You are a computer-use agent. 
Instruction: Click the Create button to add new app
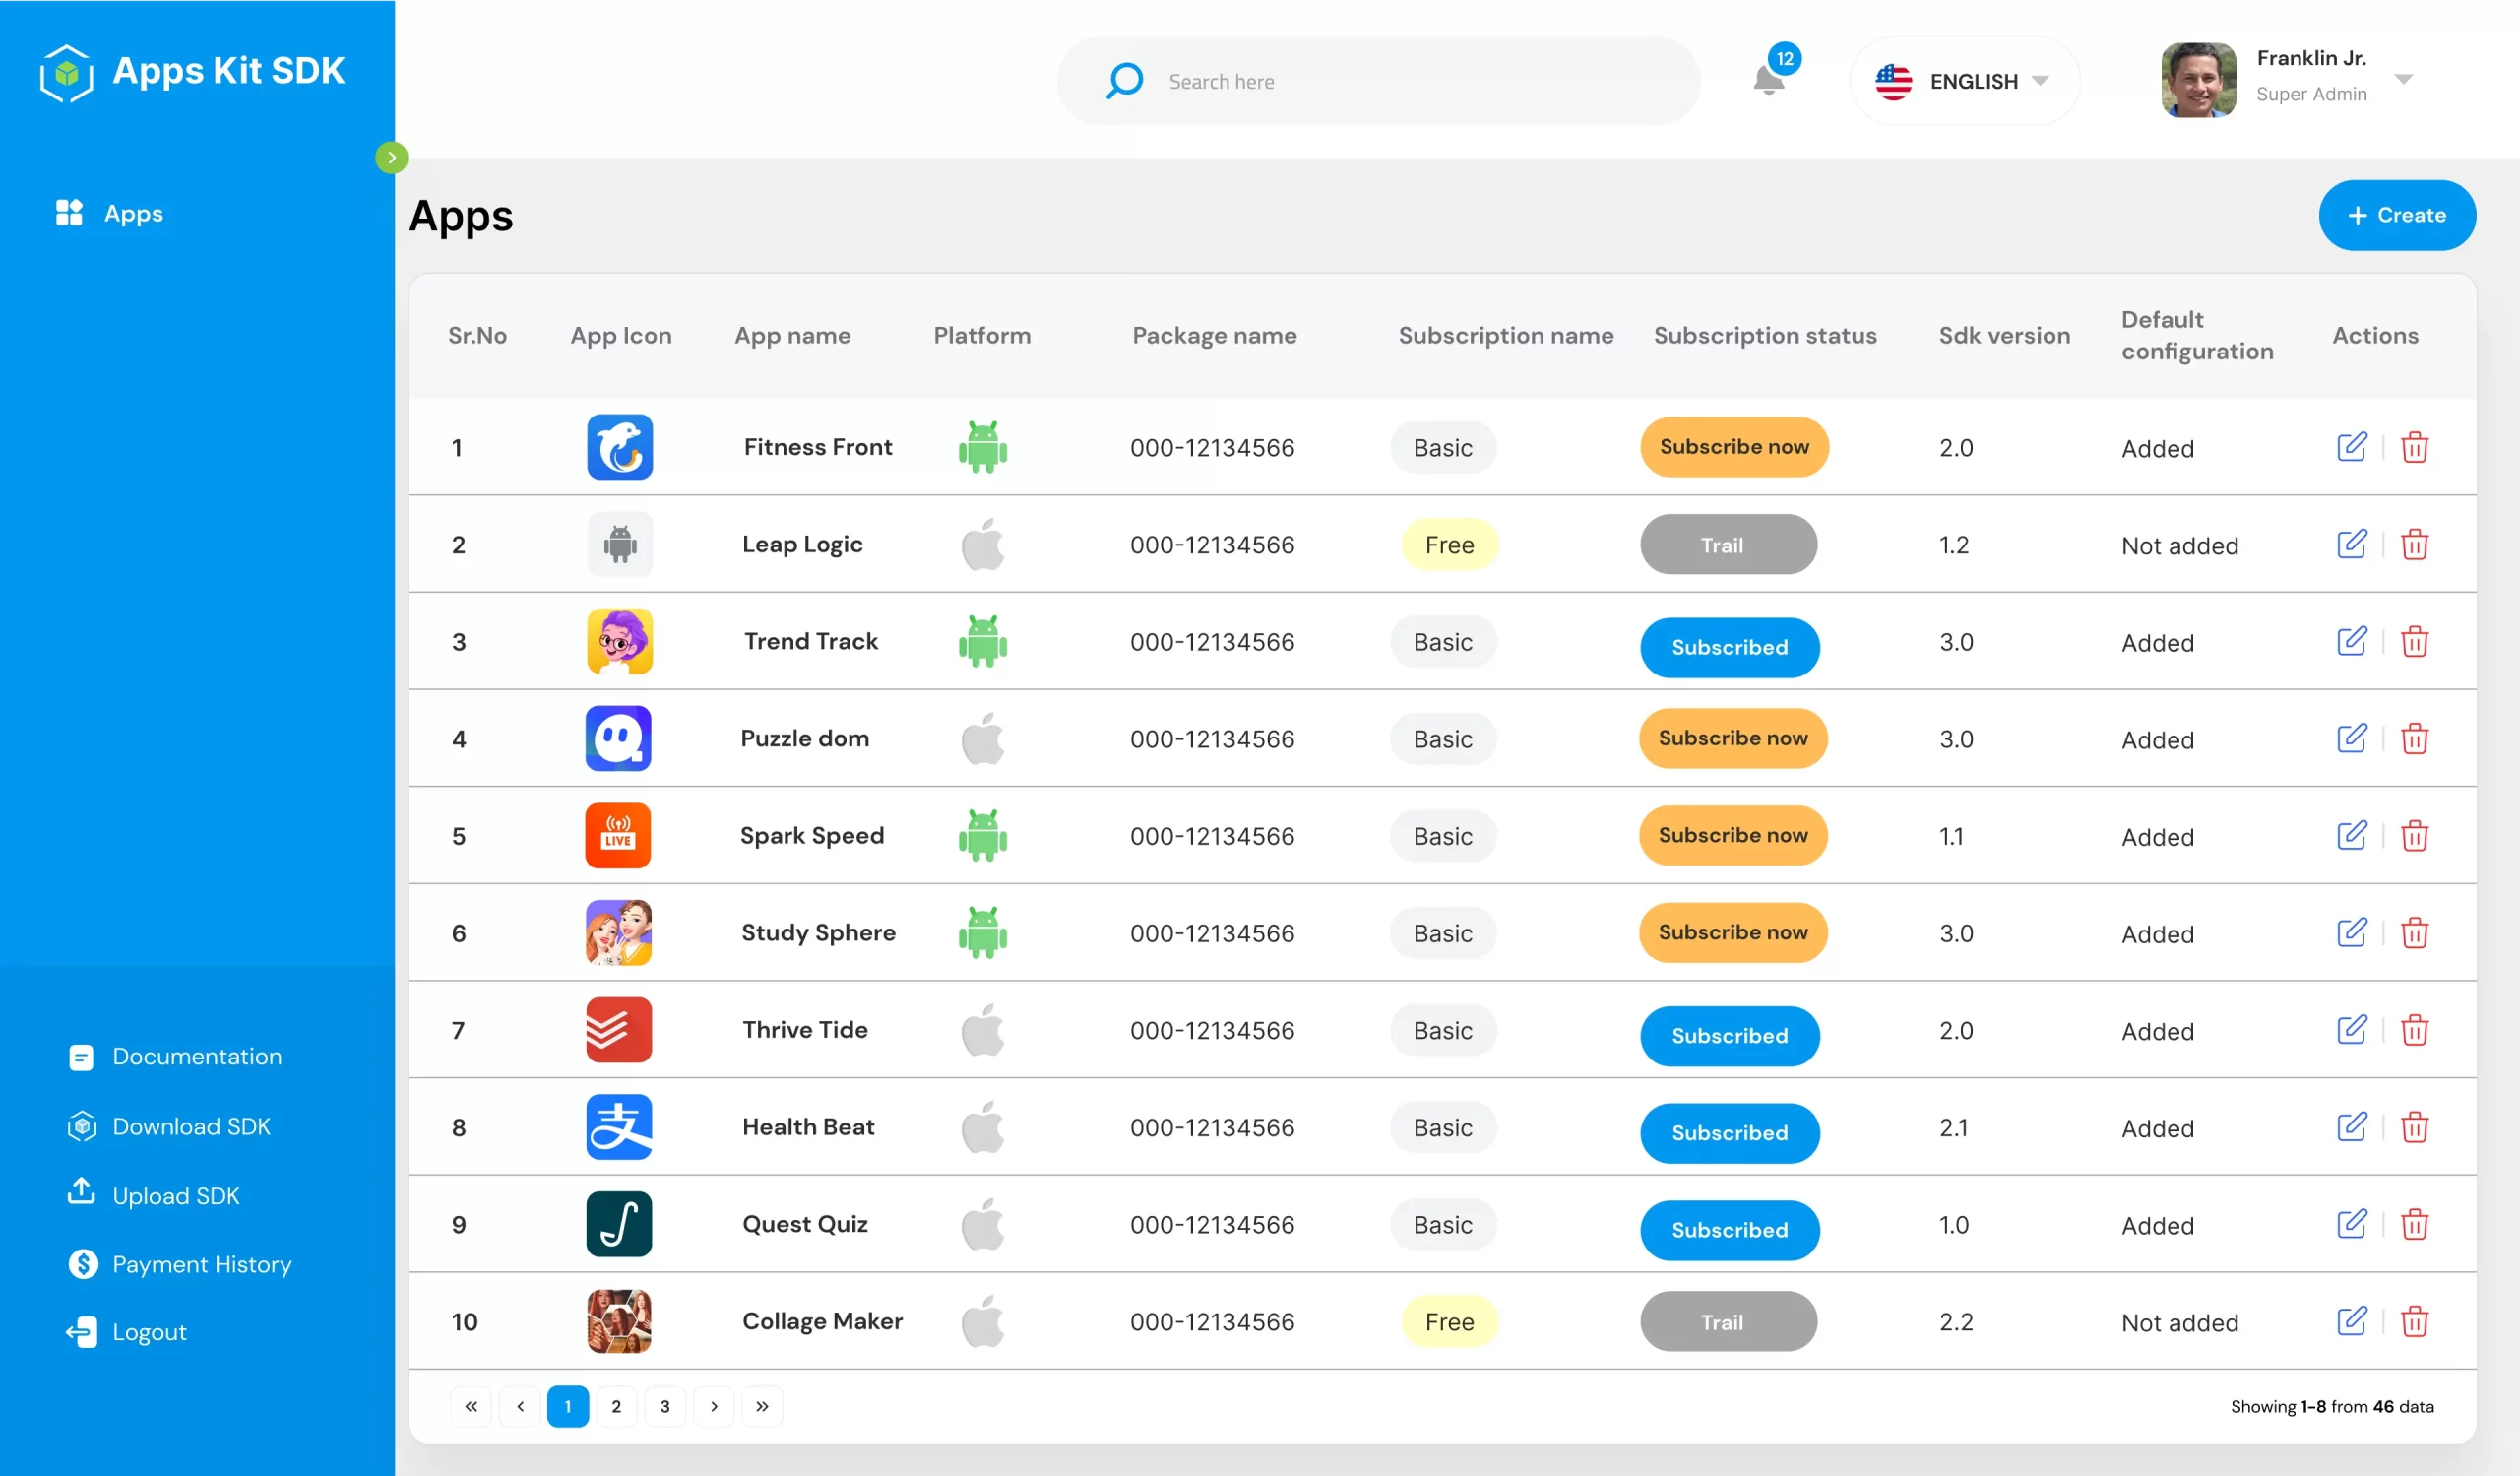[x=2397, y=215]
